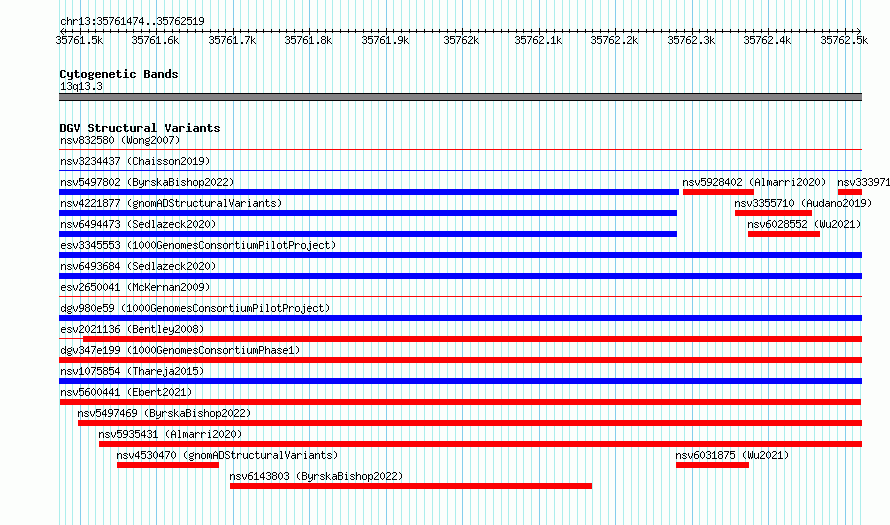Viewport: 890px width, 525px height.
Task: Select variant nsv1075854 (Thareja2015)
Action: [x=132, y=371]
